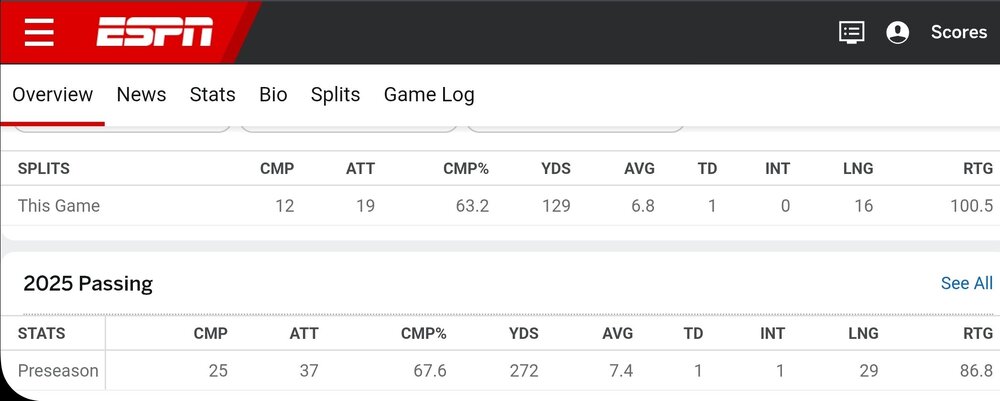Go to Scores in the header

click(x=958, y=32)
